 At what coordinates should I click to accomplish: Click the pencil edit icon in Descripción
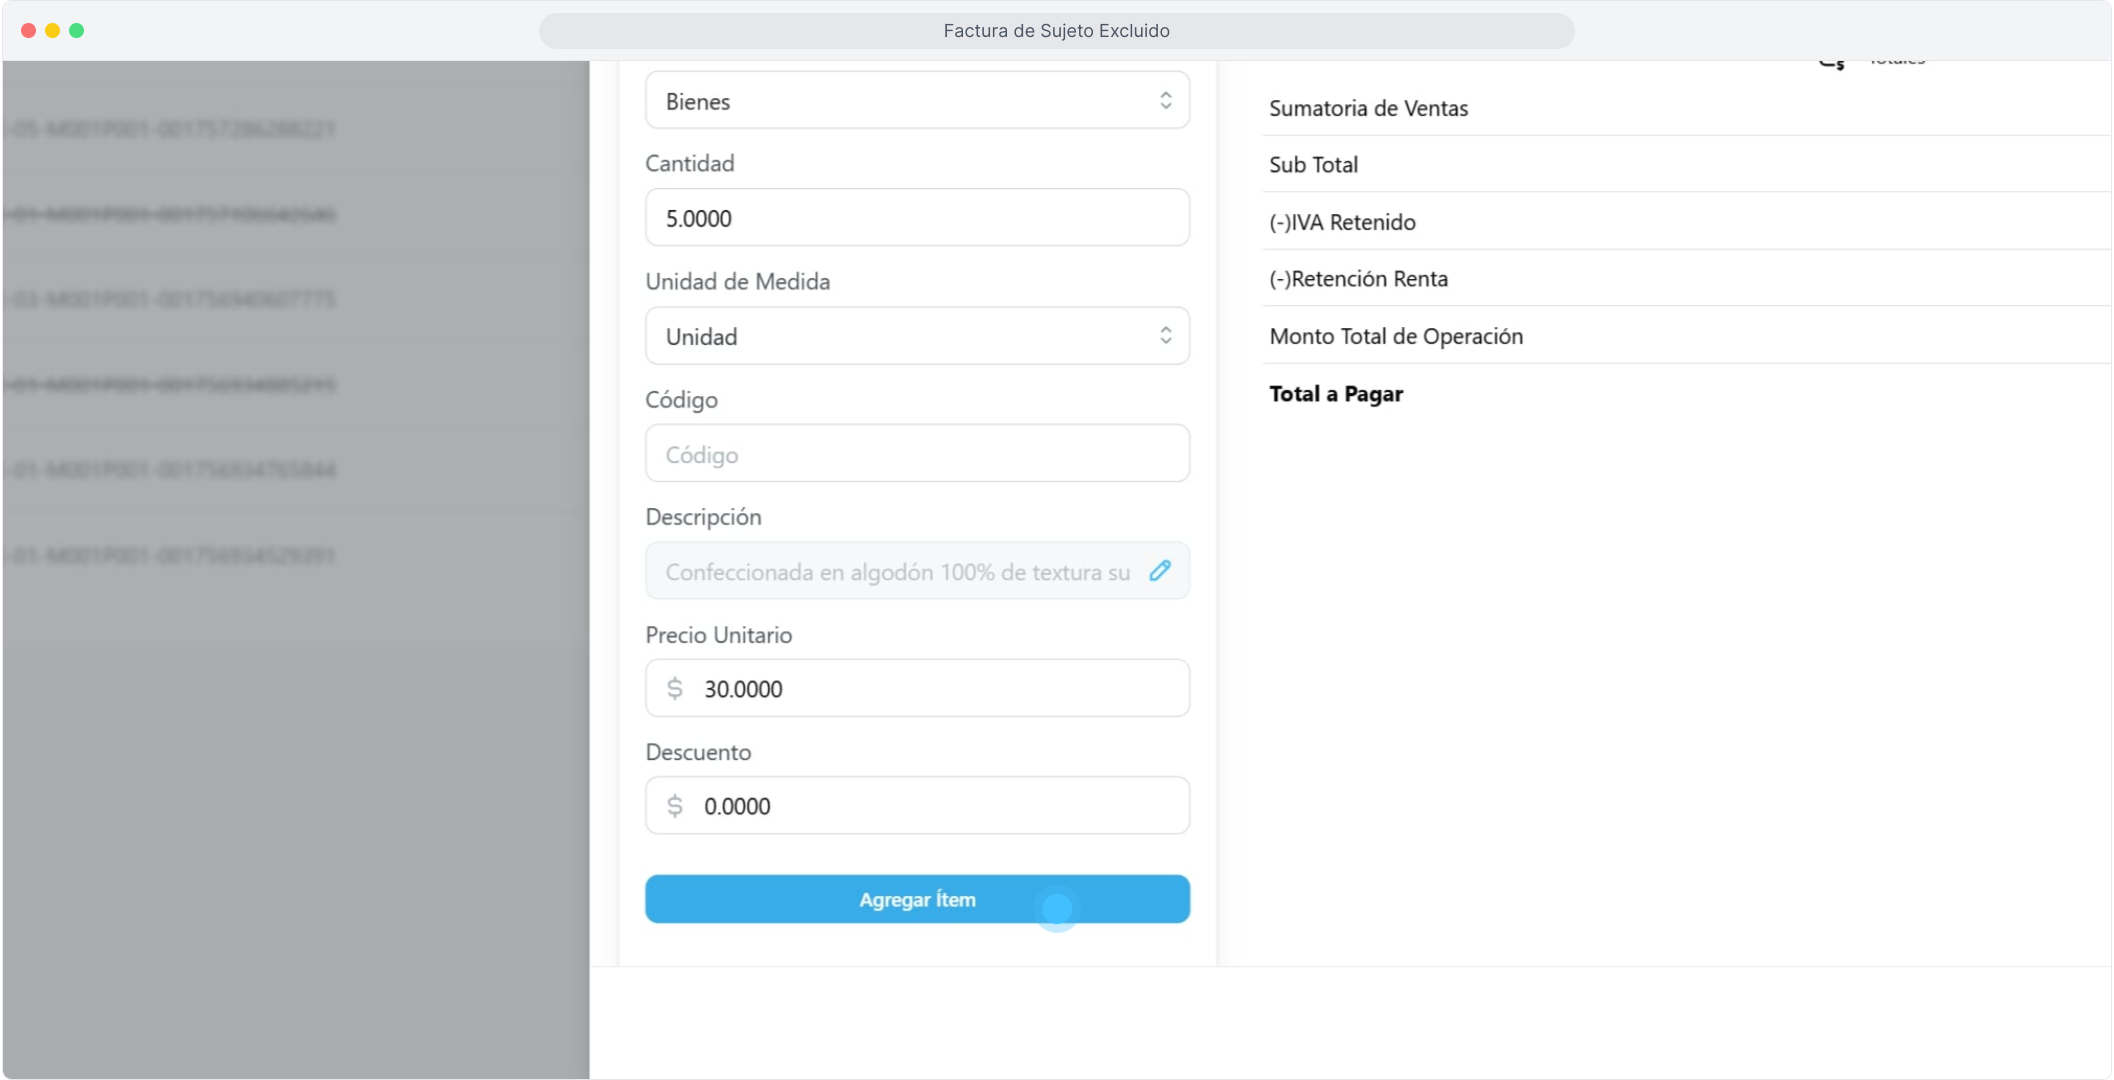point(1159,571)
